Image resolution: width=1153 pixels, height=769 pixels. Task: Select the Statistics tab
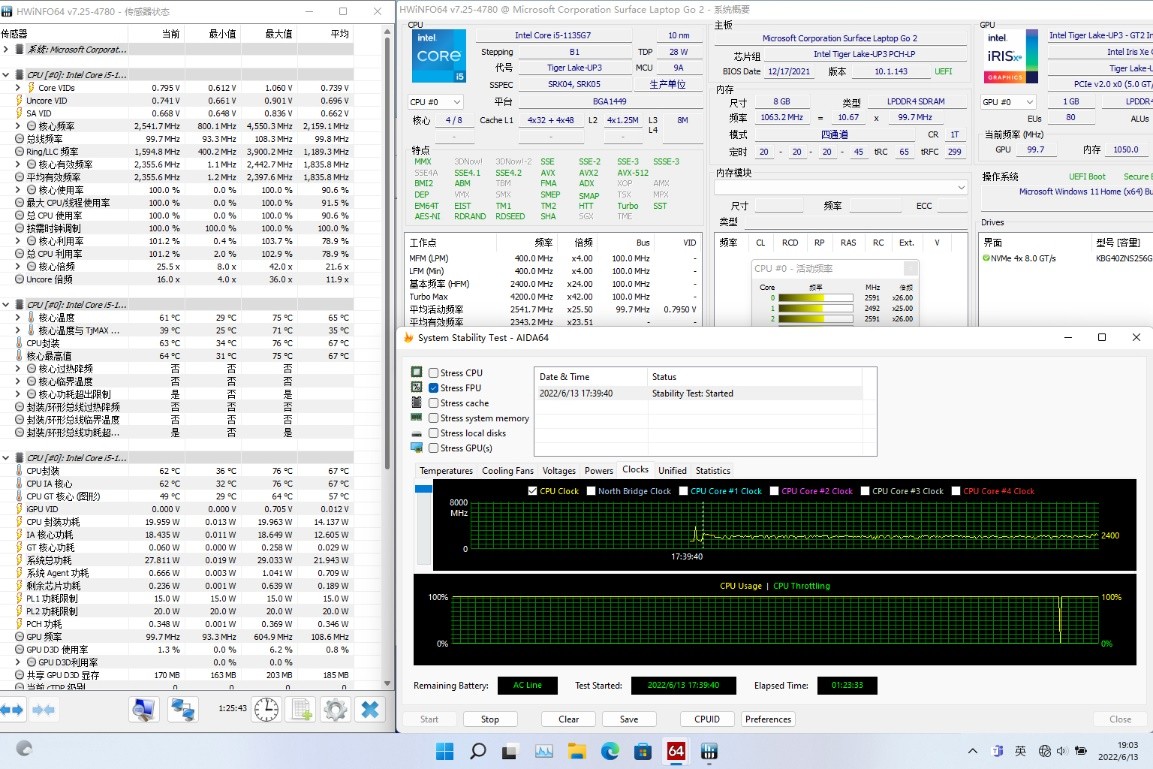pyautogui.click(x=714, y=470)
